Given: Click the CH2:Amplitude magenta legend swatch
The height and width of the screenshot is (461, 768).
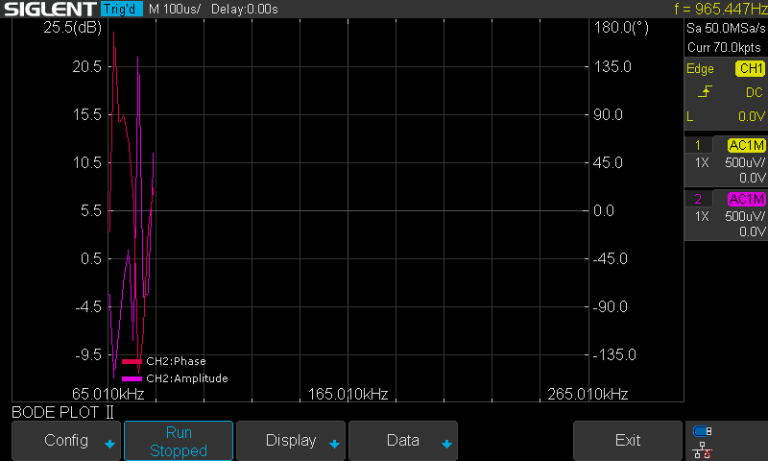Looking at the screenshot, I should (131, 379).
